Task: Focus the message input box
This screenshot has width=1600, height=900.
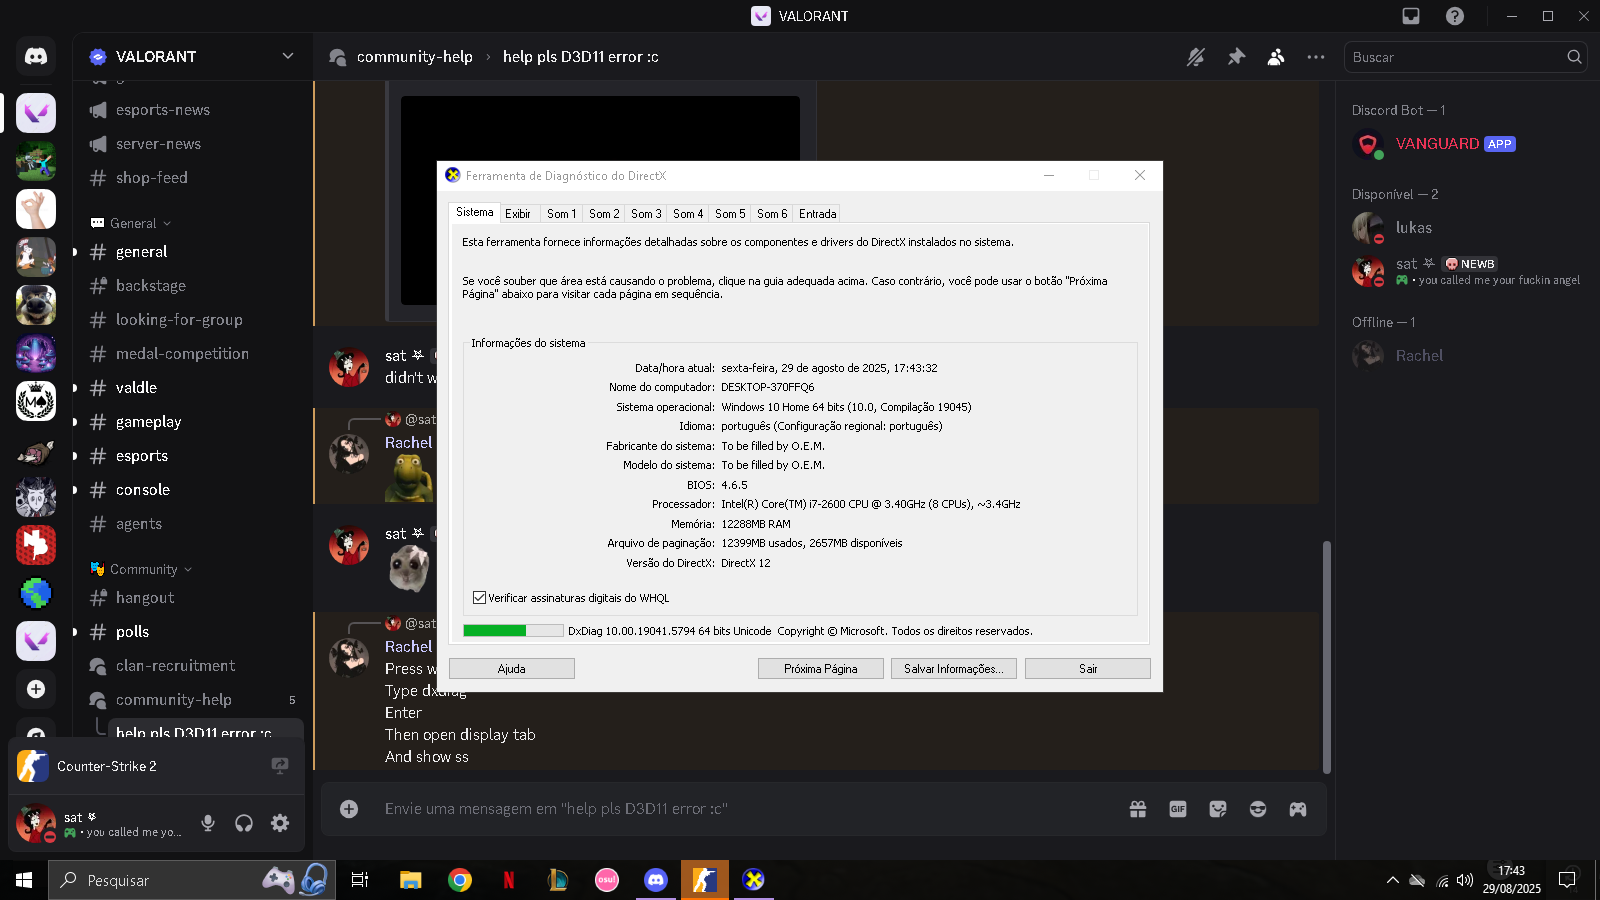Action: tap(745, 809)
